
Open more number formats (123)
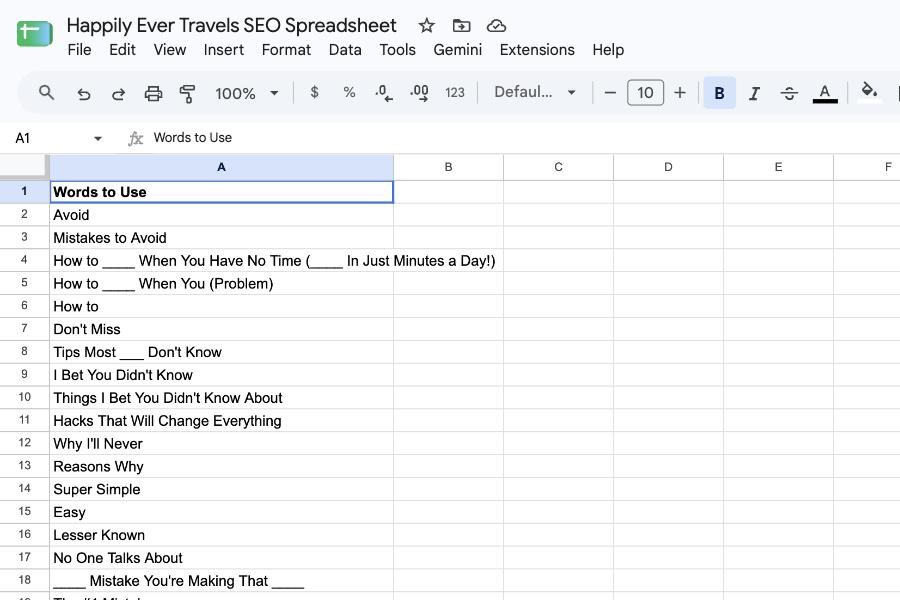tap(455, 92)
